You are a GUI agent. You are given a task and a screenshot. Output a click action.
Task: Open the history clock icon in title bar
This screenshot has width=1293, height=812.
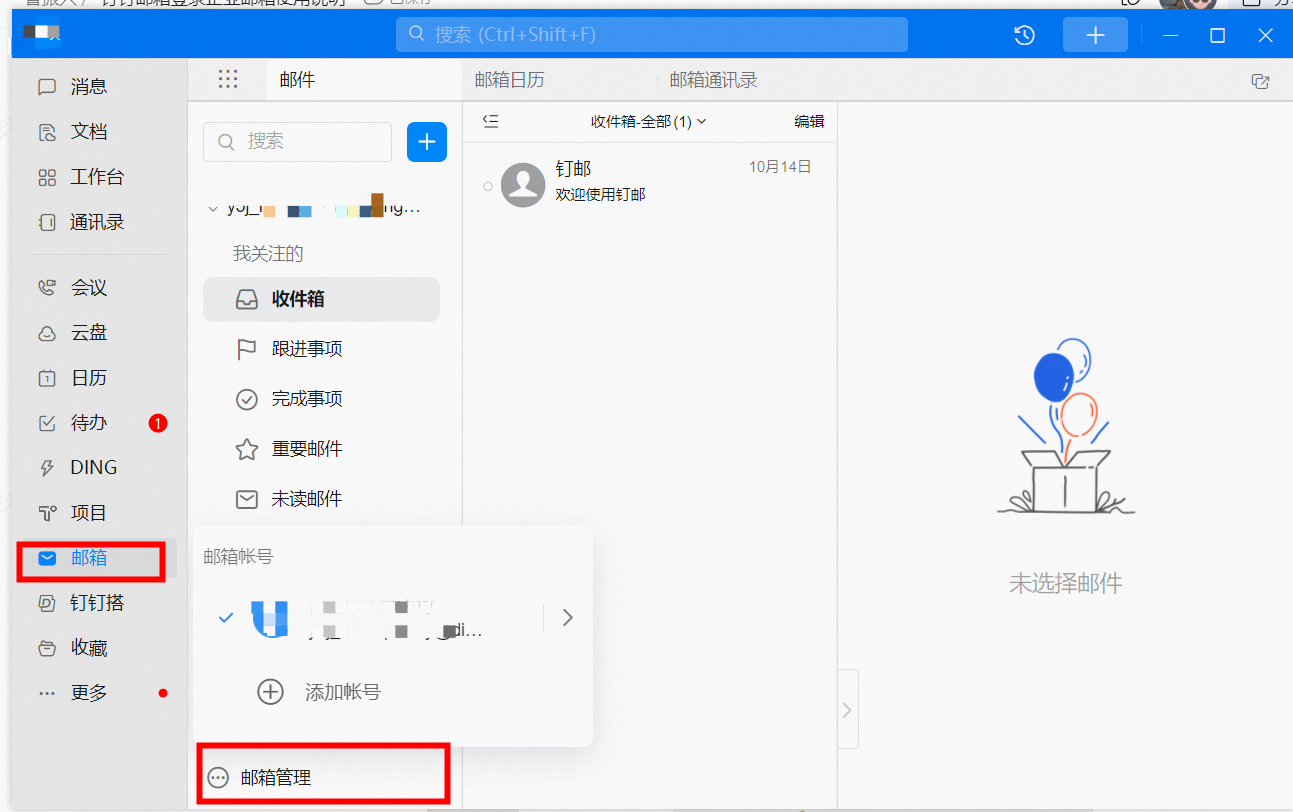pyautogui.click(x=1024, y=36)
